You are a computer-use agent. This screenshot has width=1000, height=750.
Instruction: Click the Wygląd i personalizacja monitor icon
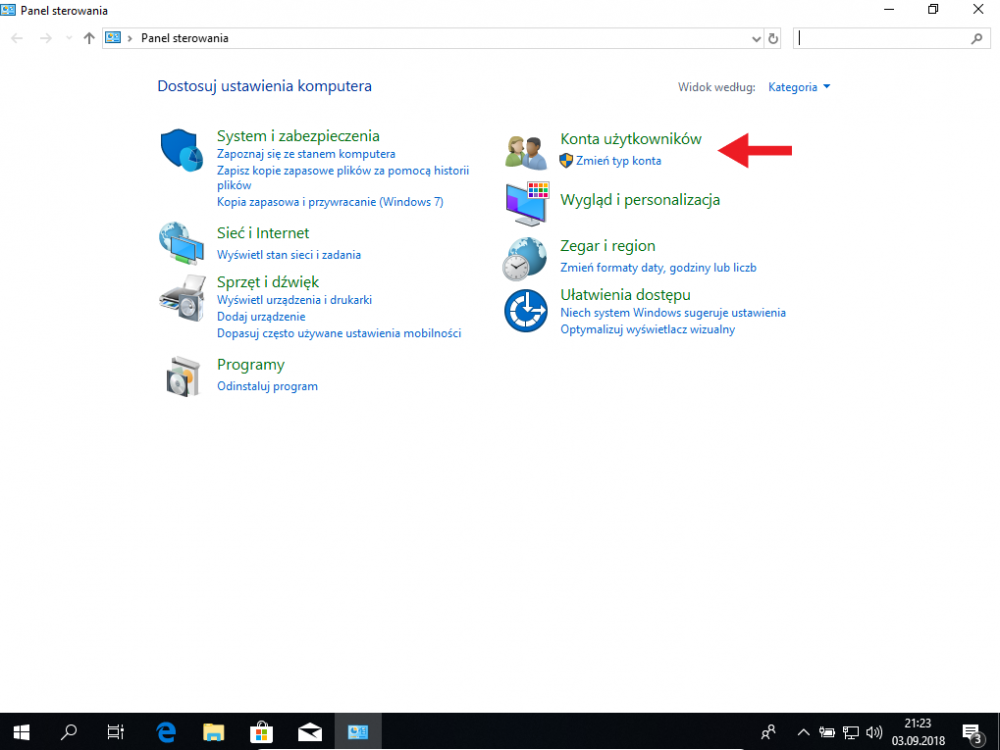[527, 203]
